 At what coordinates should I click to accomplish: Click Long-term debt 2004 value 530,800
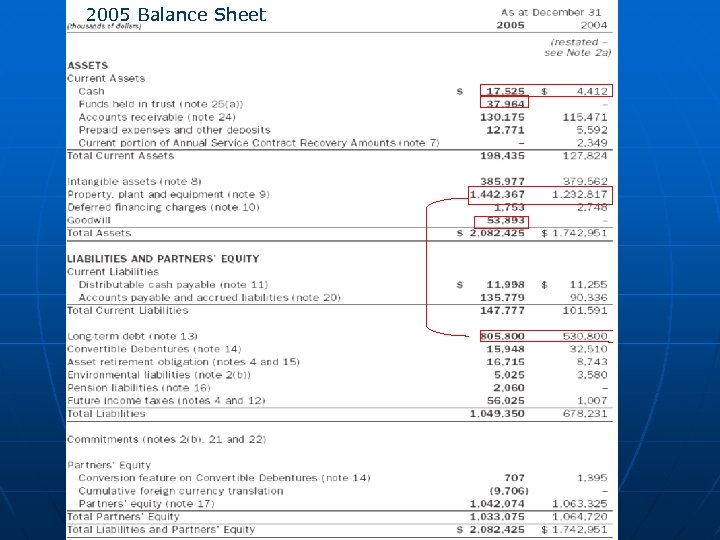point(585,336)
